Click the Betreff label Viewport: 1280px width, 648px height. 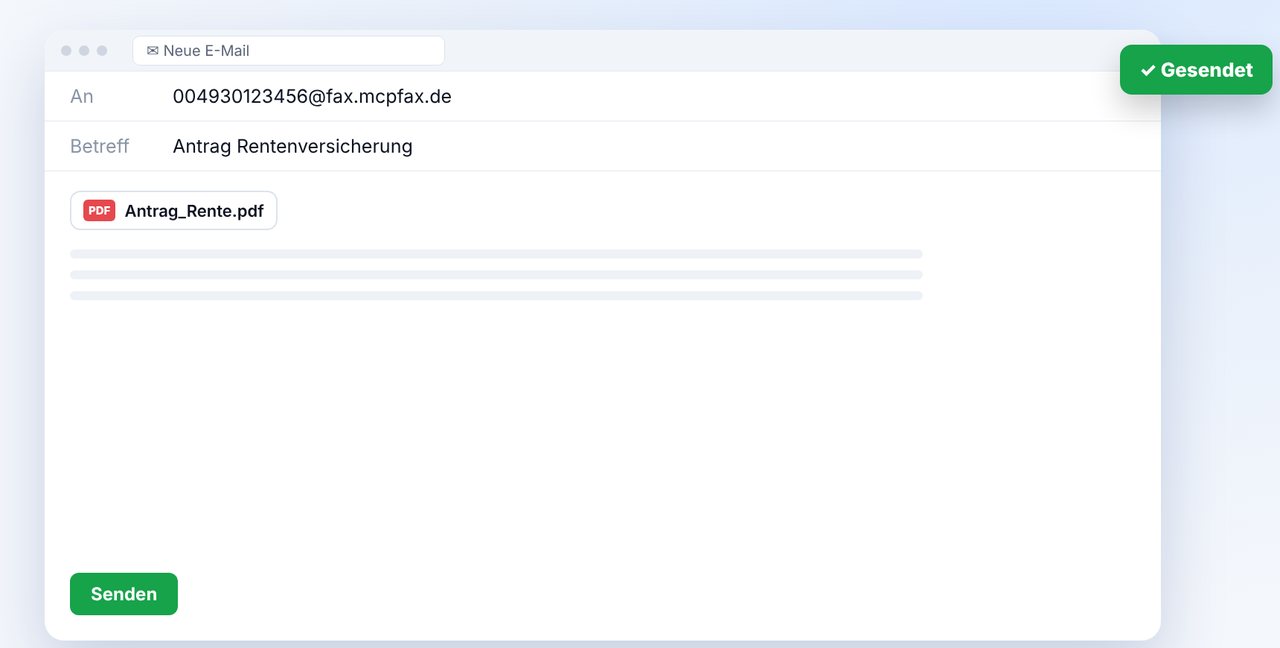point(100,146)
